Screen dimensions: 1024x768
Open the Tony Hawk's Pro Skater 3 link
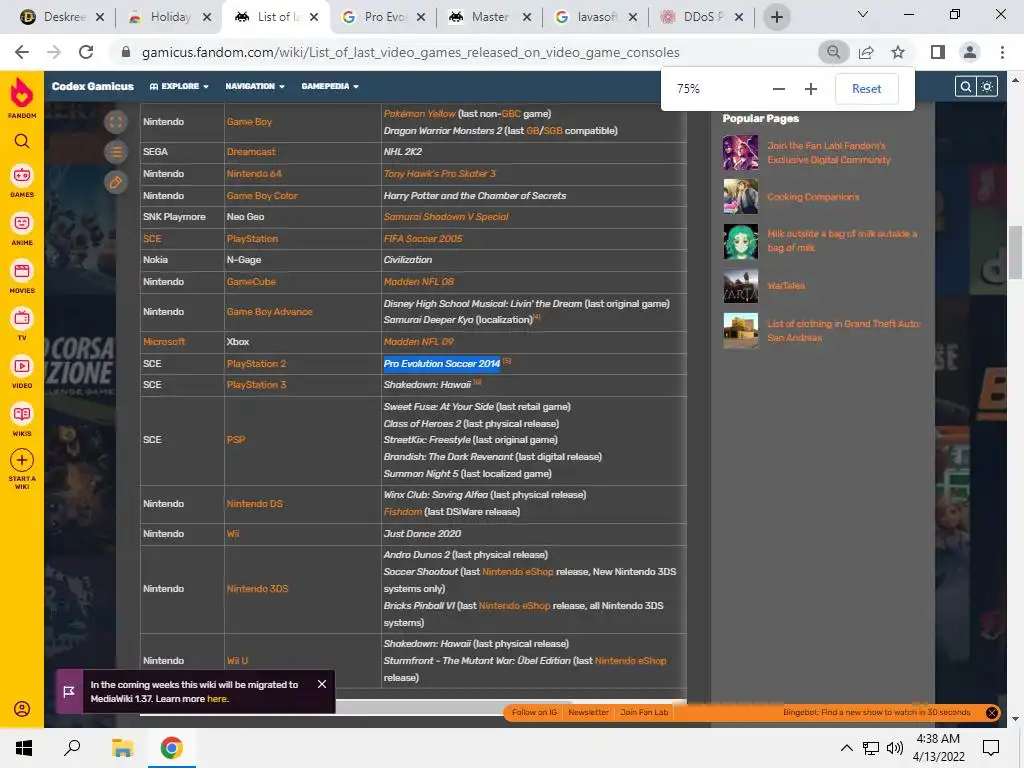pyautogui.click(x=440, y=174)
